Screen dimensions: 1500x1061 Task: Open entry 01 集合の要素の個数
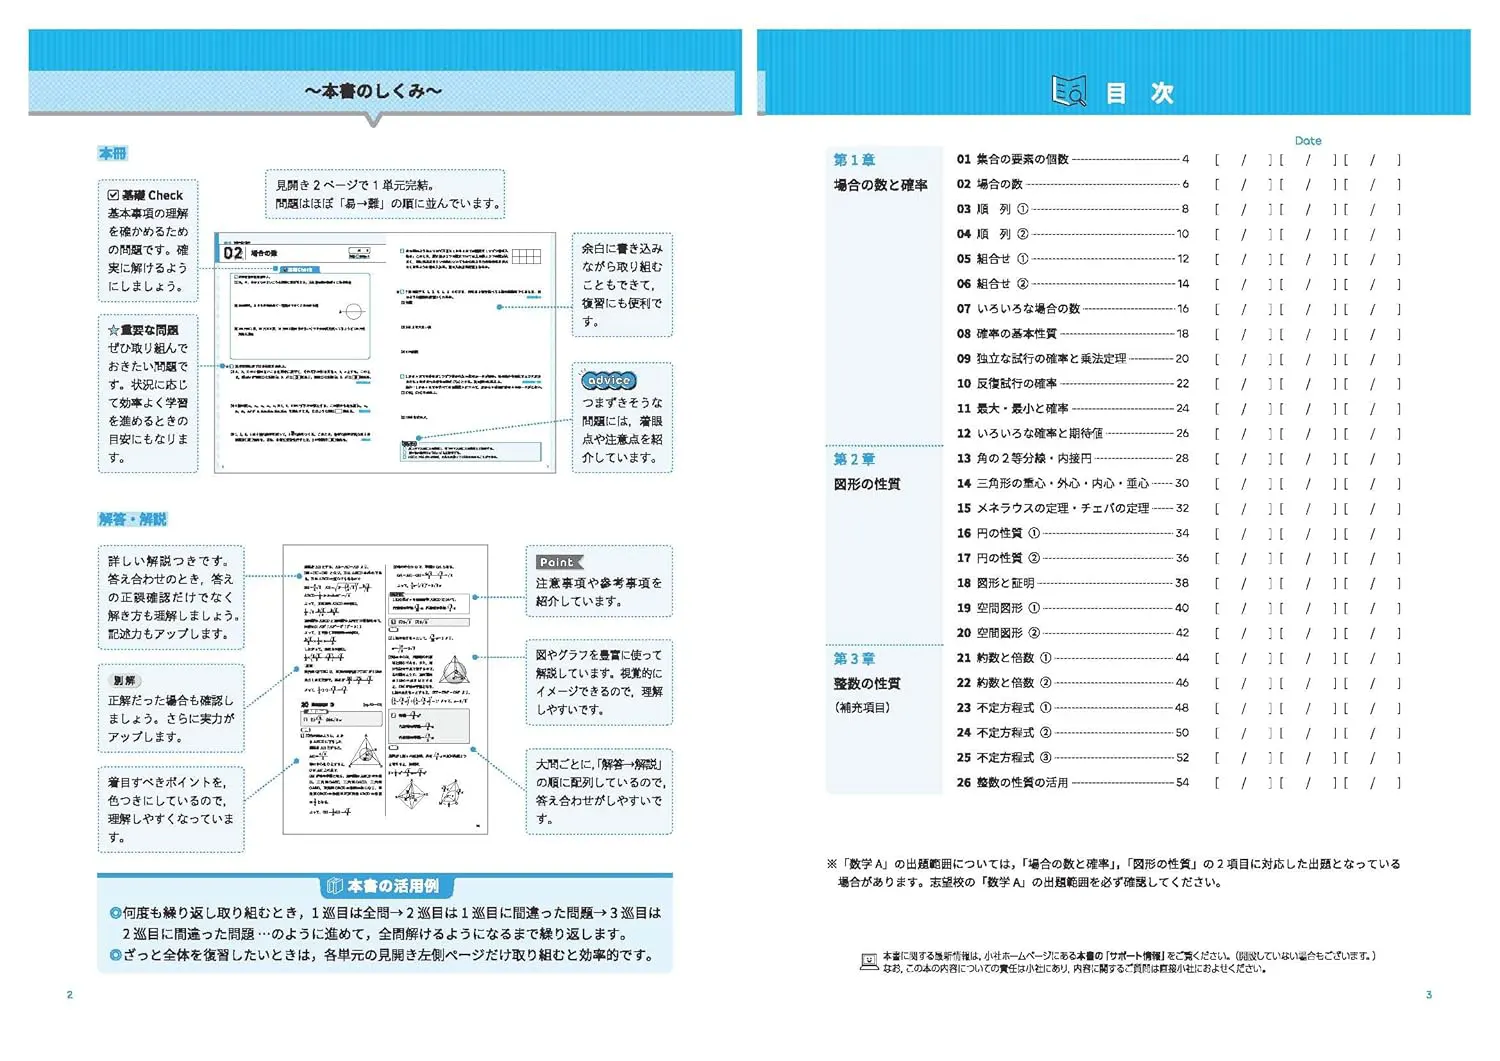pos(1072,159)
